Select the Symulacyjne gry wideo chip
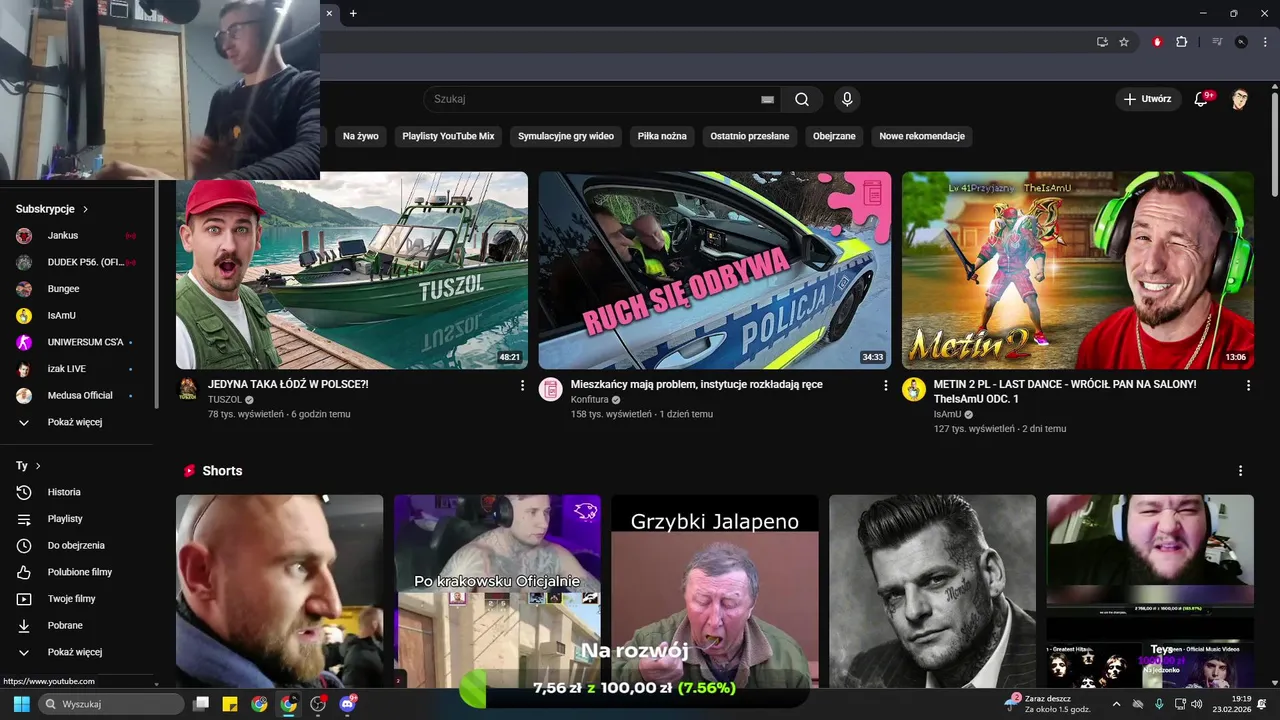Image resolution: width=1280 pixels, height=720 pixels. tap(566, 136)
